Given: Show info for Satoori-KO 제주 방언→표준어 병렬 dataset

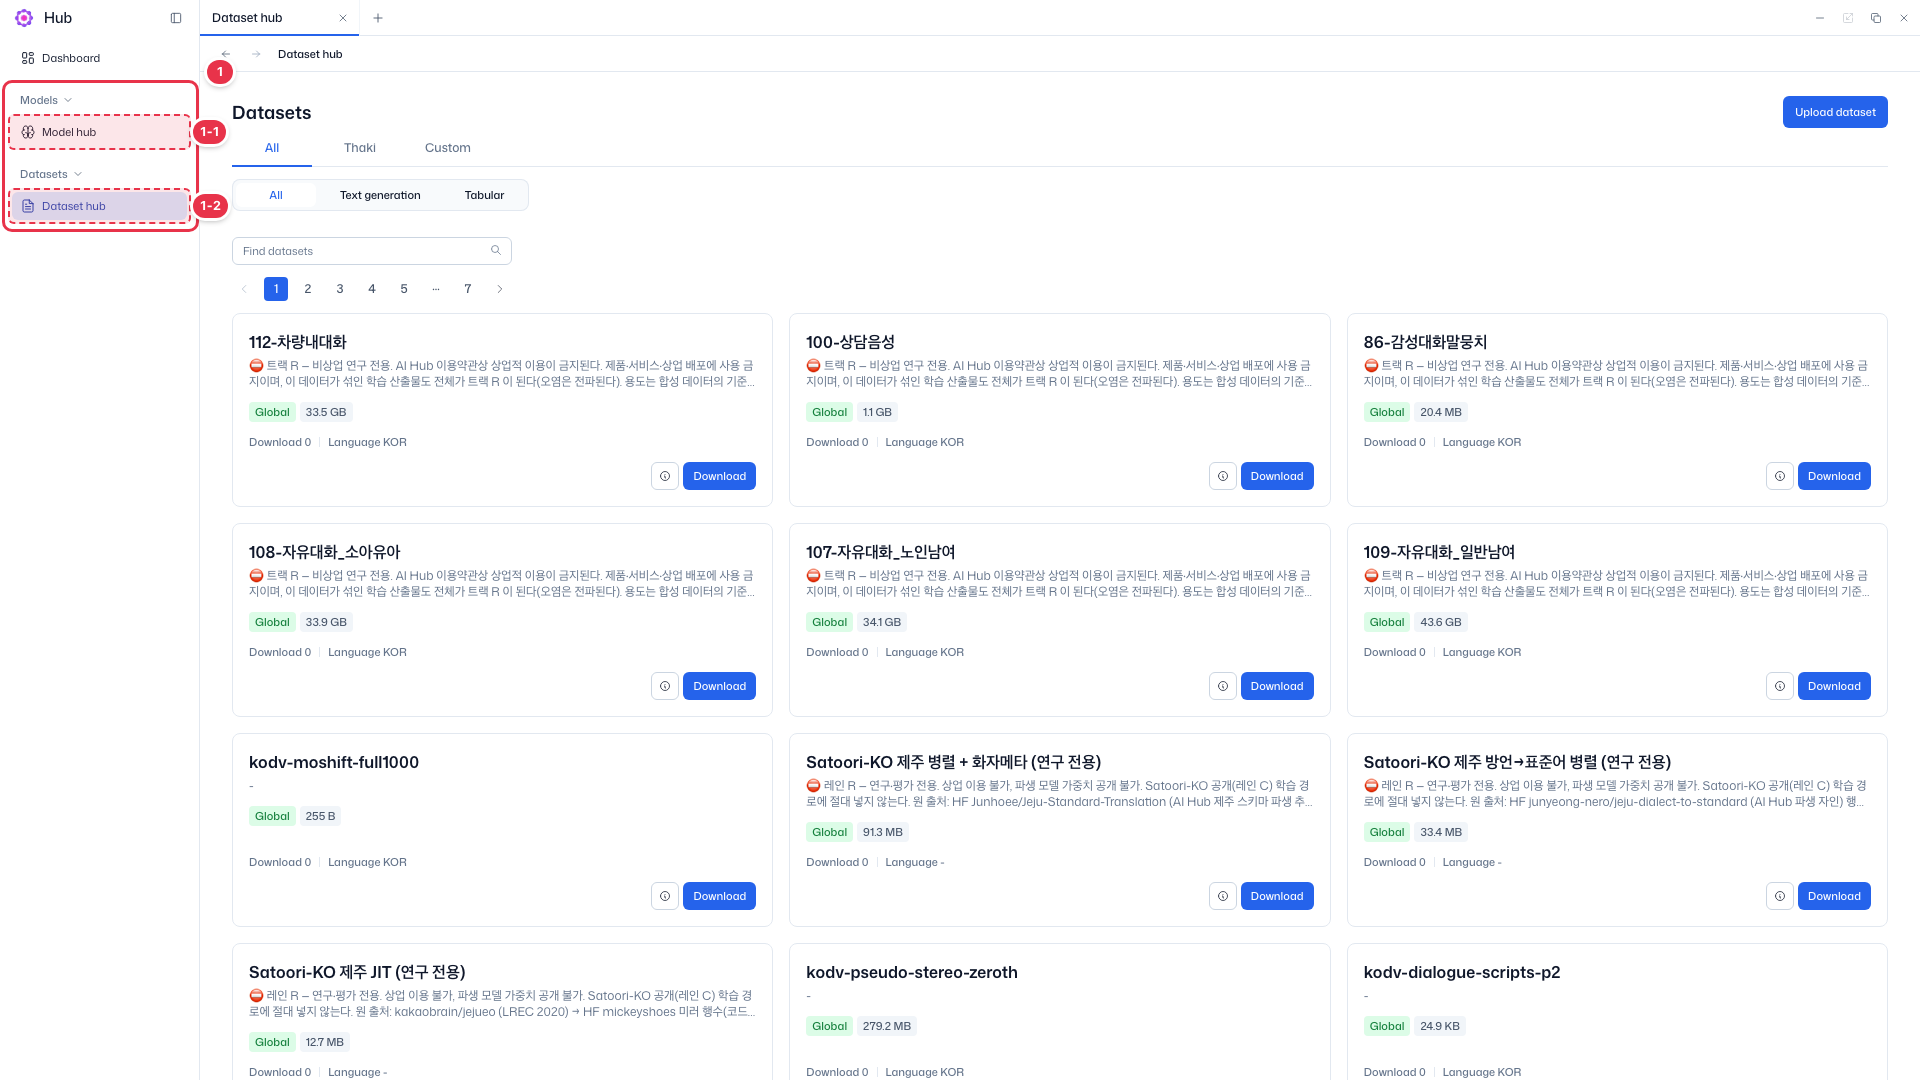Looking at the screenshot, I should 1780,896.
